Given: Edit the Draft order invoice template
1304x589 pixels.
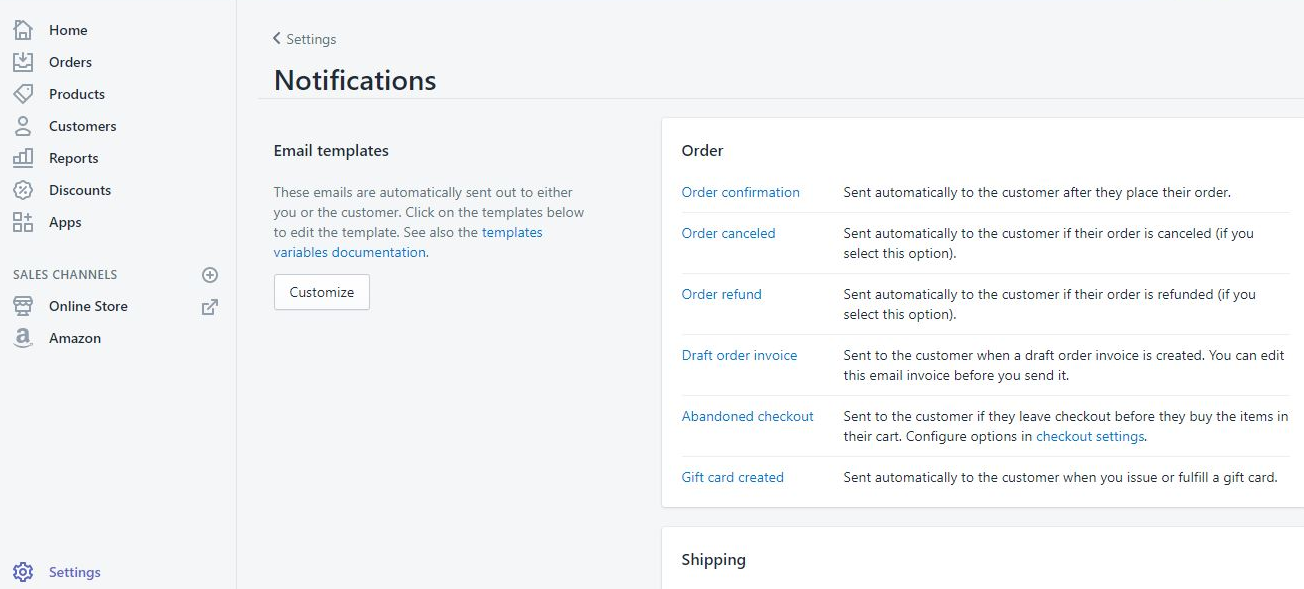Looking at the screenshot, I should point(740,355).
